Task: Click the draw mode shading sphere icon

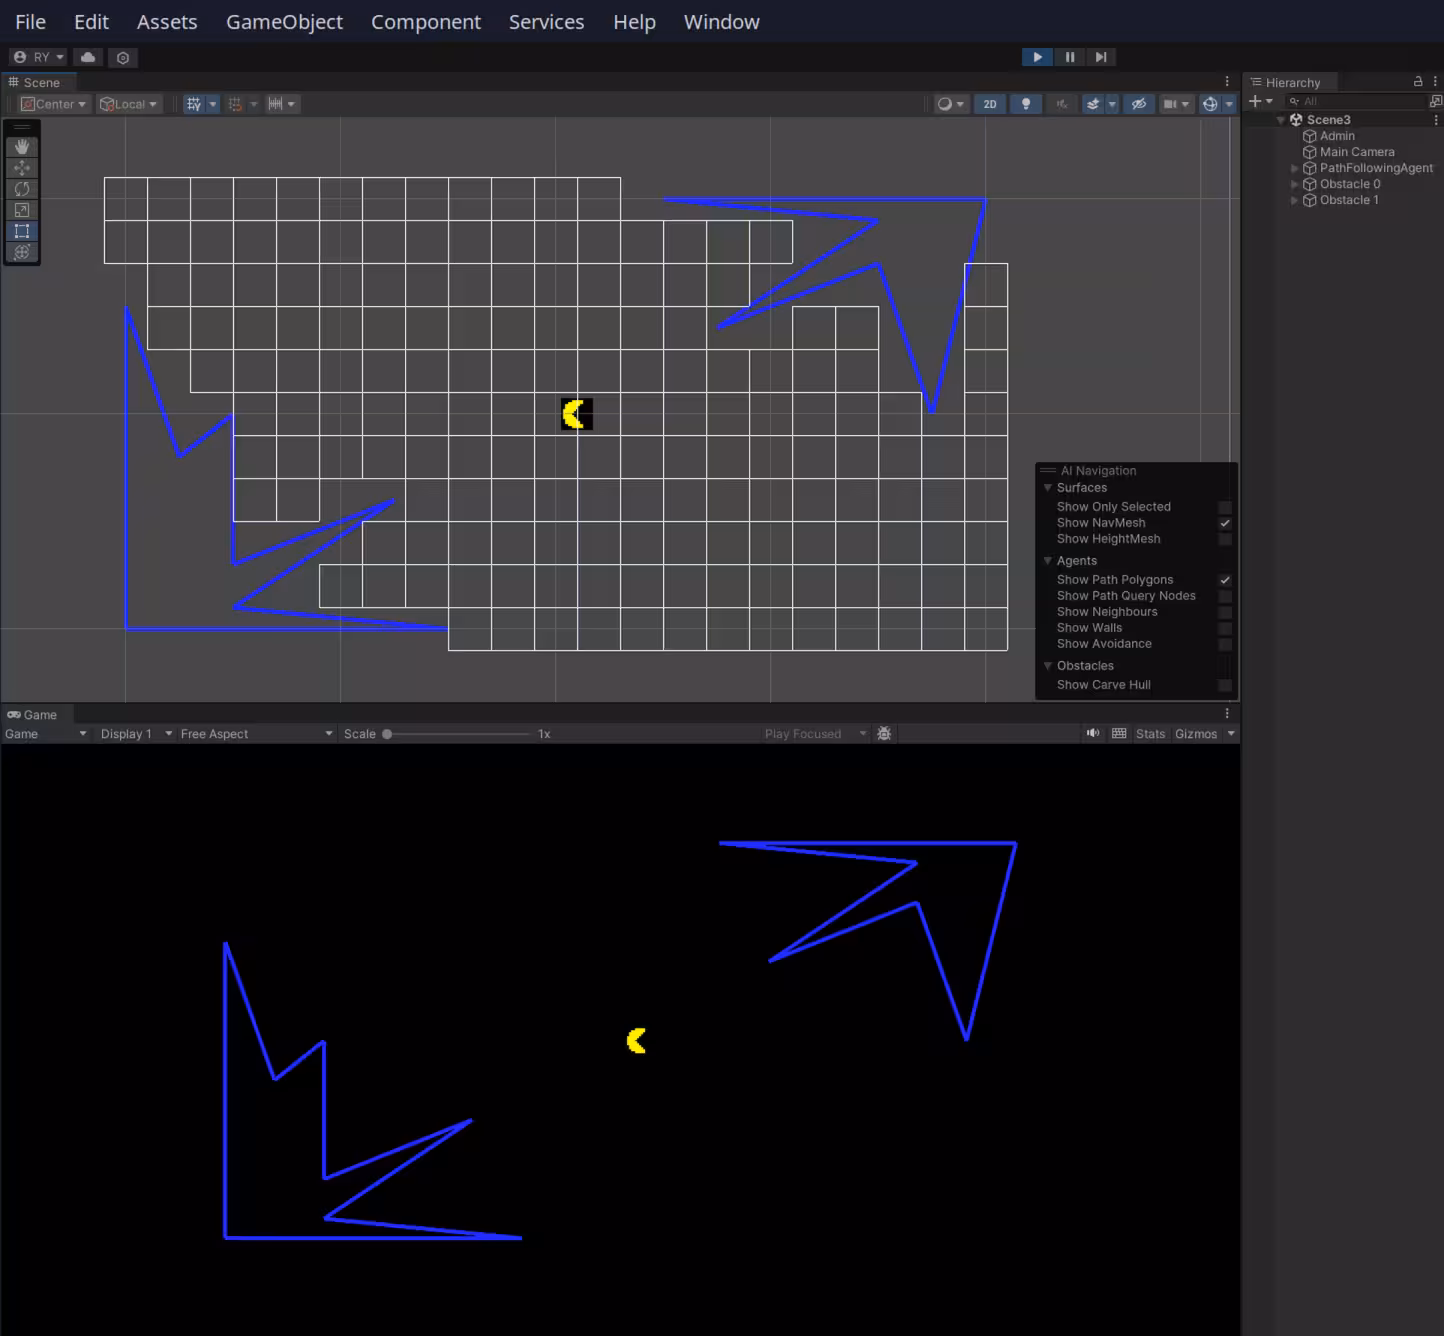Action: coord(944,104)
